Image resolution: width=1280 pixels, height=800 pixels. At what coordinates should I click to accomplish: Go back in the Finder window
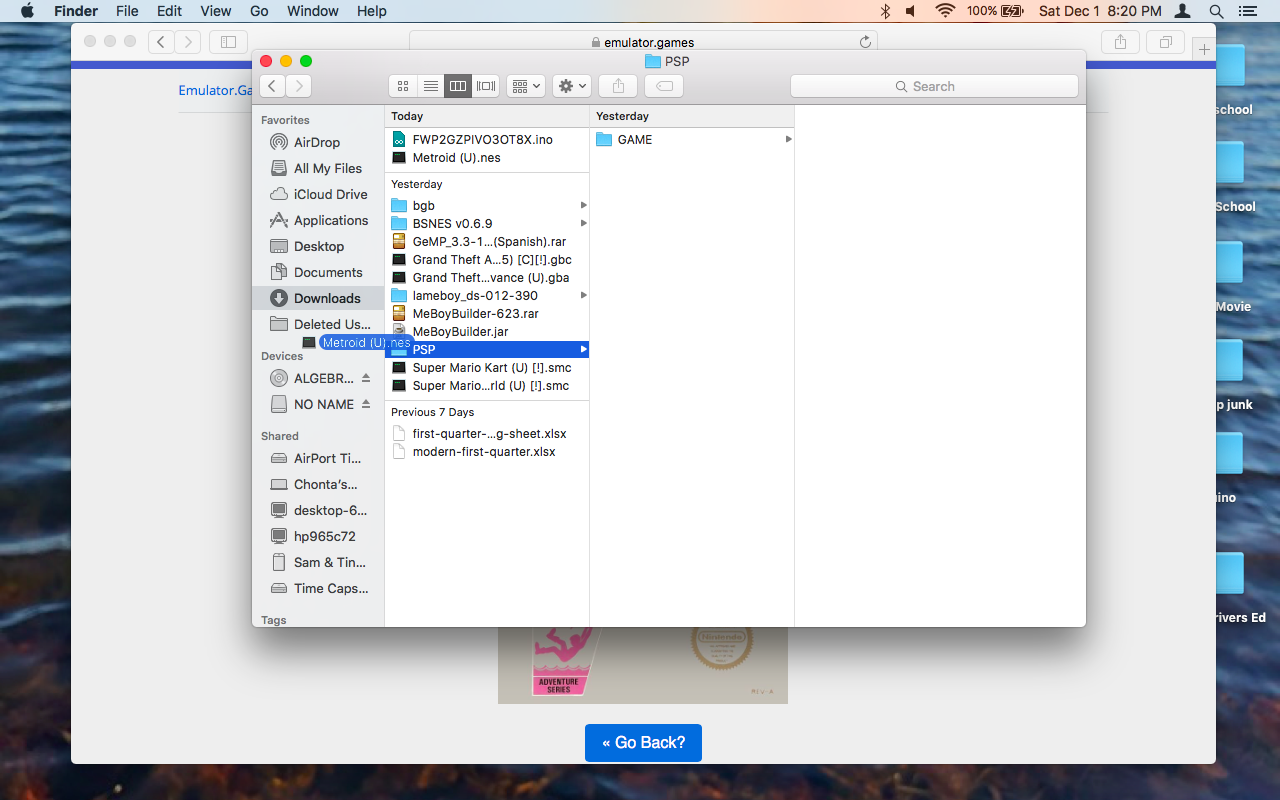(272, 86)
